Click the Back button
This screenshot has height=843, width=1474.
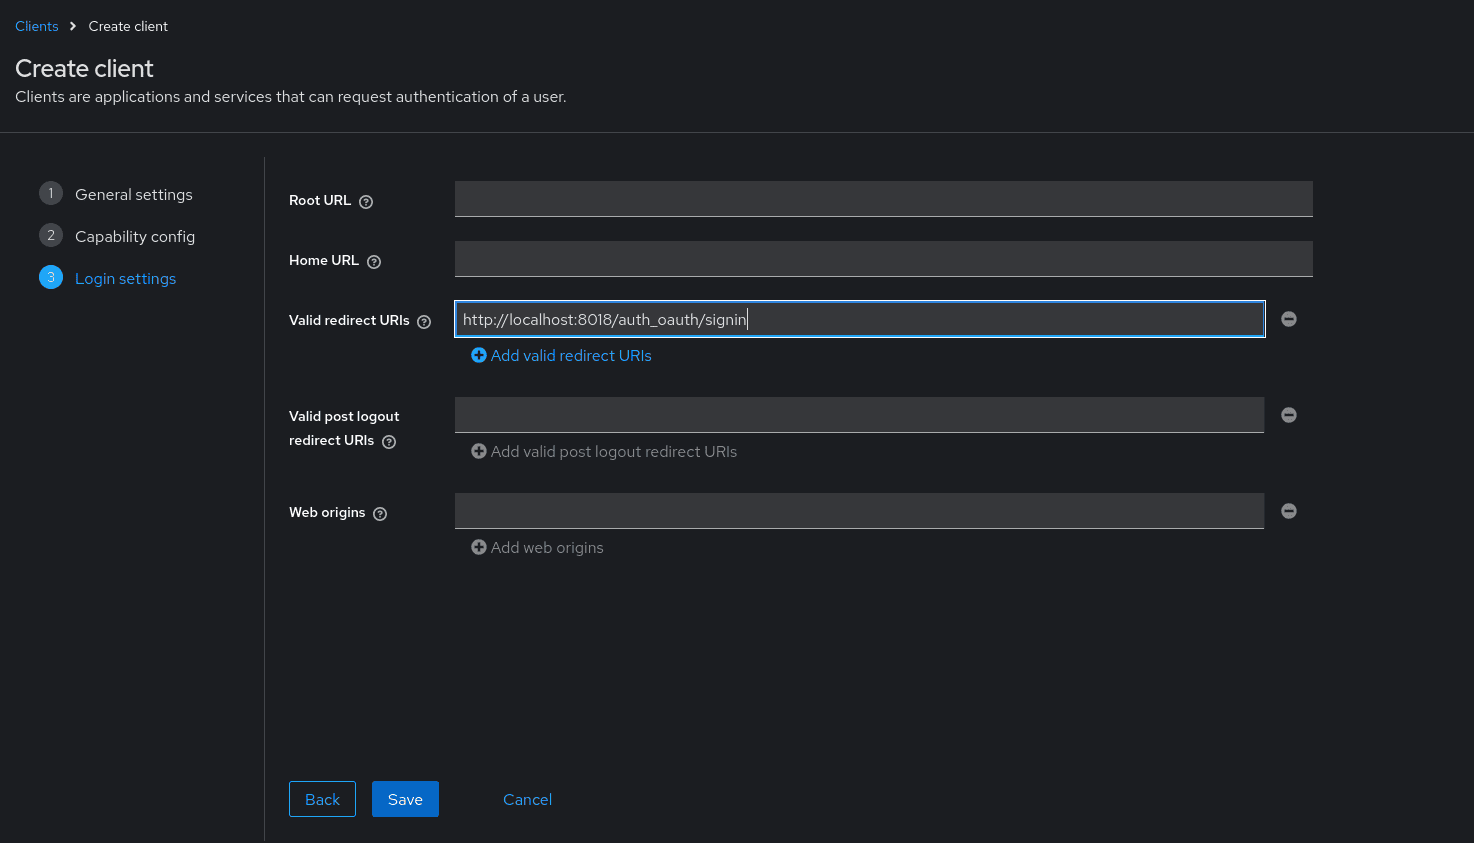click(x=322, y=799)
